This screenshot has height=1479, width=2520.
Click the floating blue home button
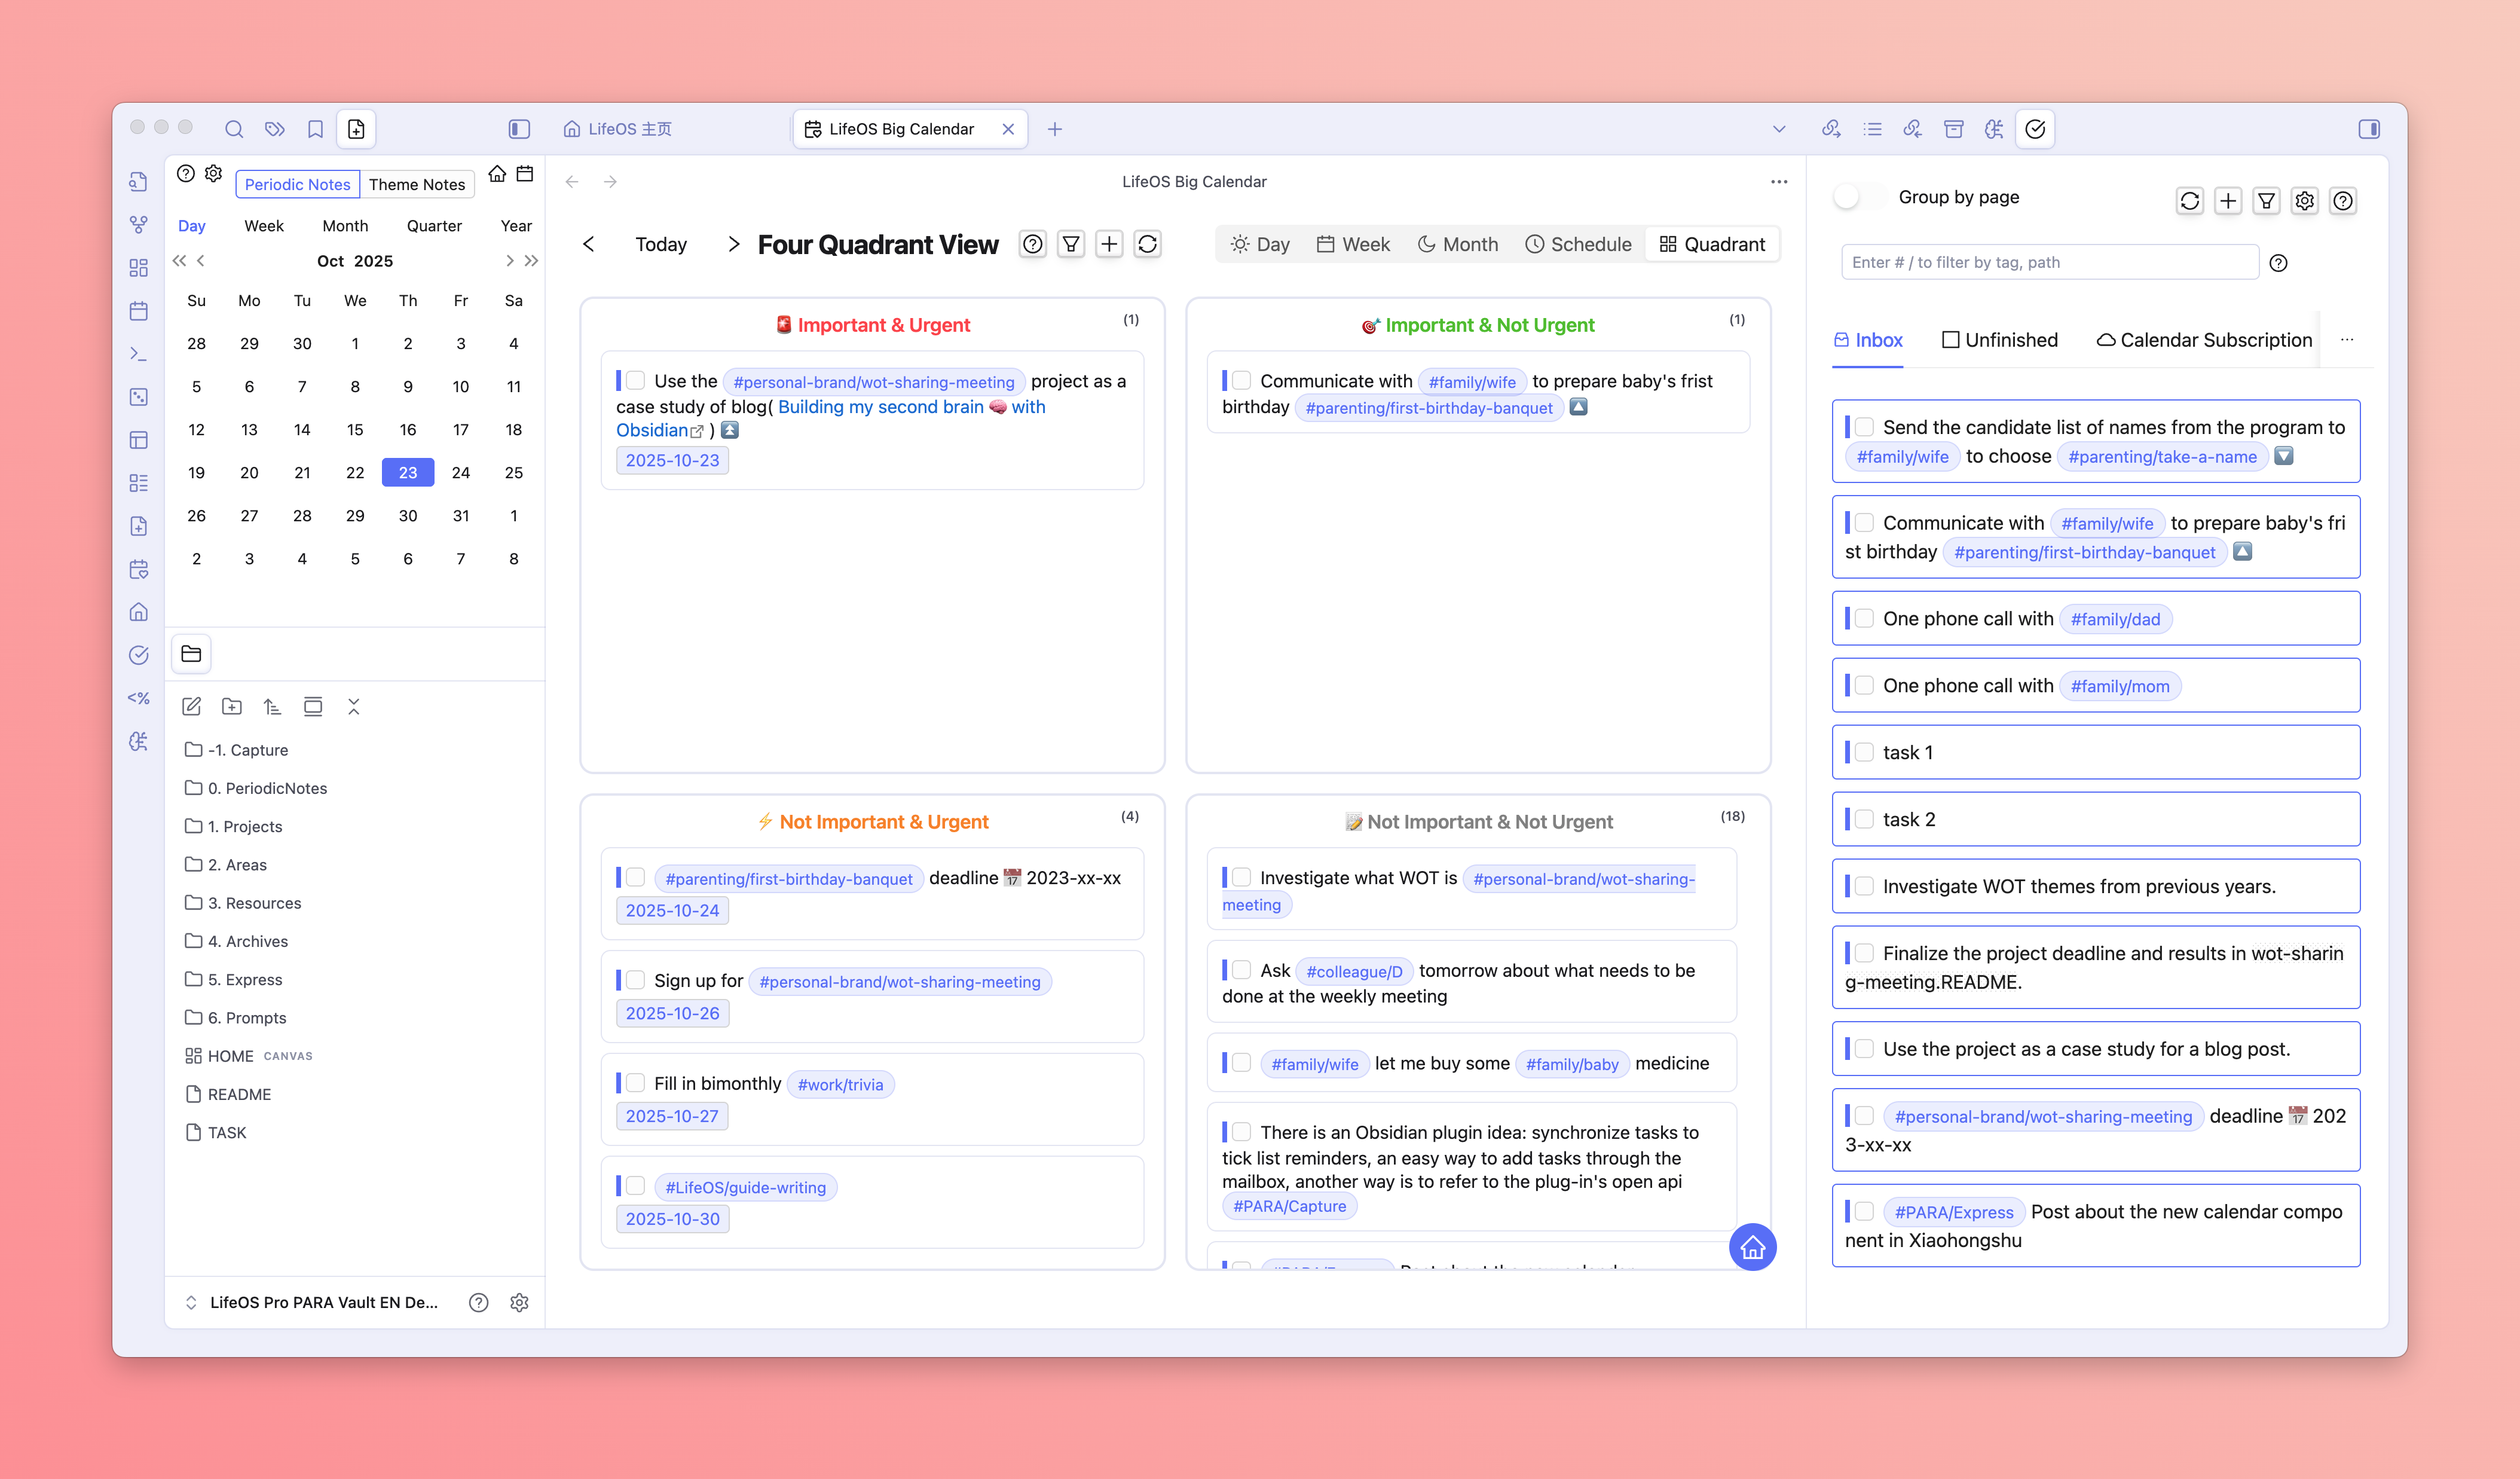pyautogui.click(x=1752, y=1247)
